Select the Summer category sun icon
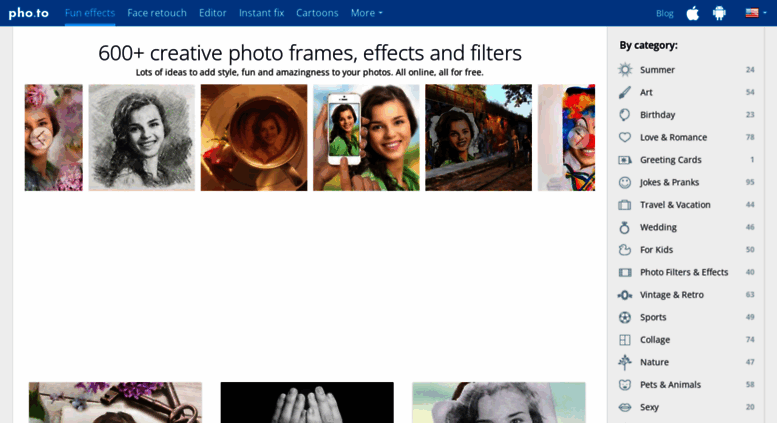The height and width of the screenshot is (423, 777). [x=625, y=70]
